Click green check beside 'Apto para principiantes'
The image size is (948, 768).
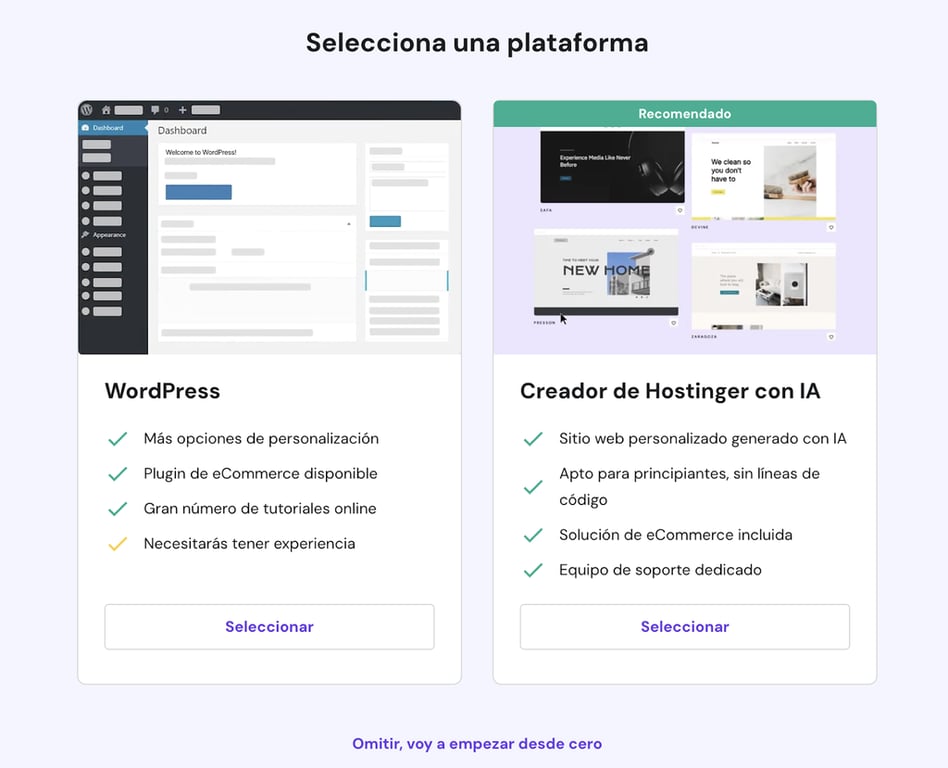[x=533, y=487]
